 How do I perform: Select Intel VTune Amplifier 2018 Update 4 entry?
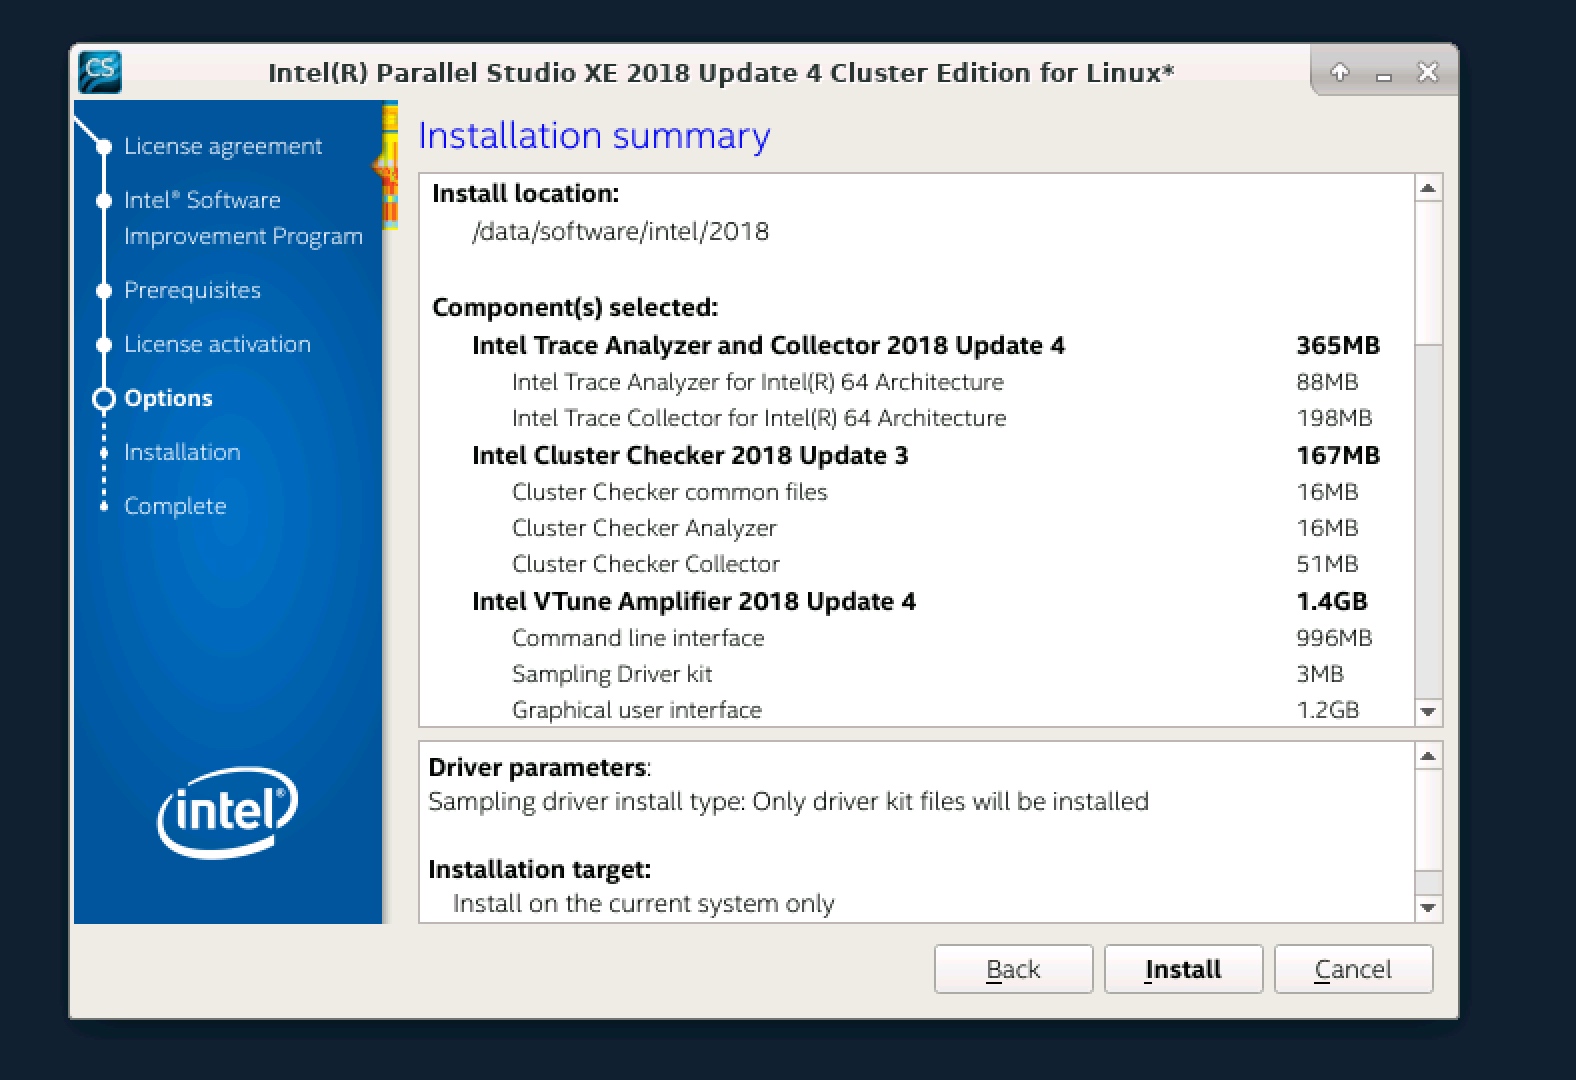tap(693, 601)
